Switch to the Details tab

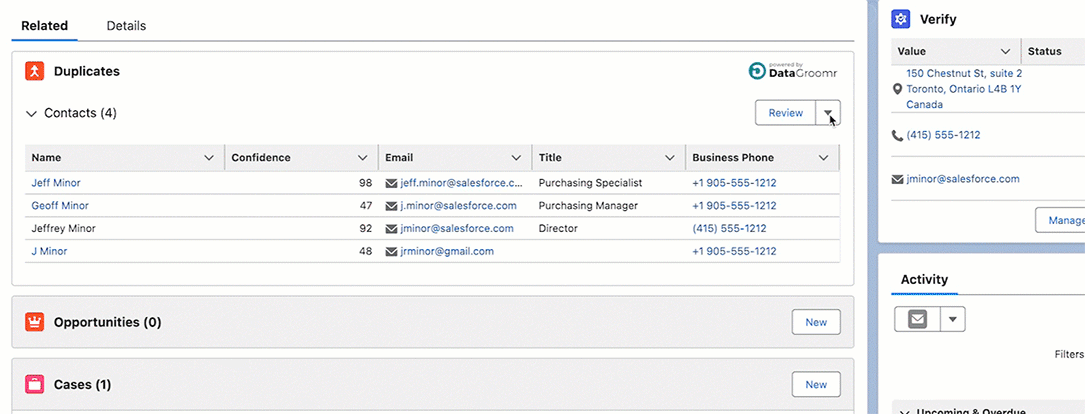126,26
